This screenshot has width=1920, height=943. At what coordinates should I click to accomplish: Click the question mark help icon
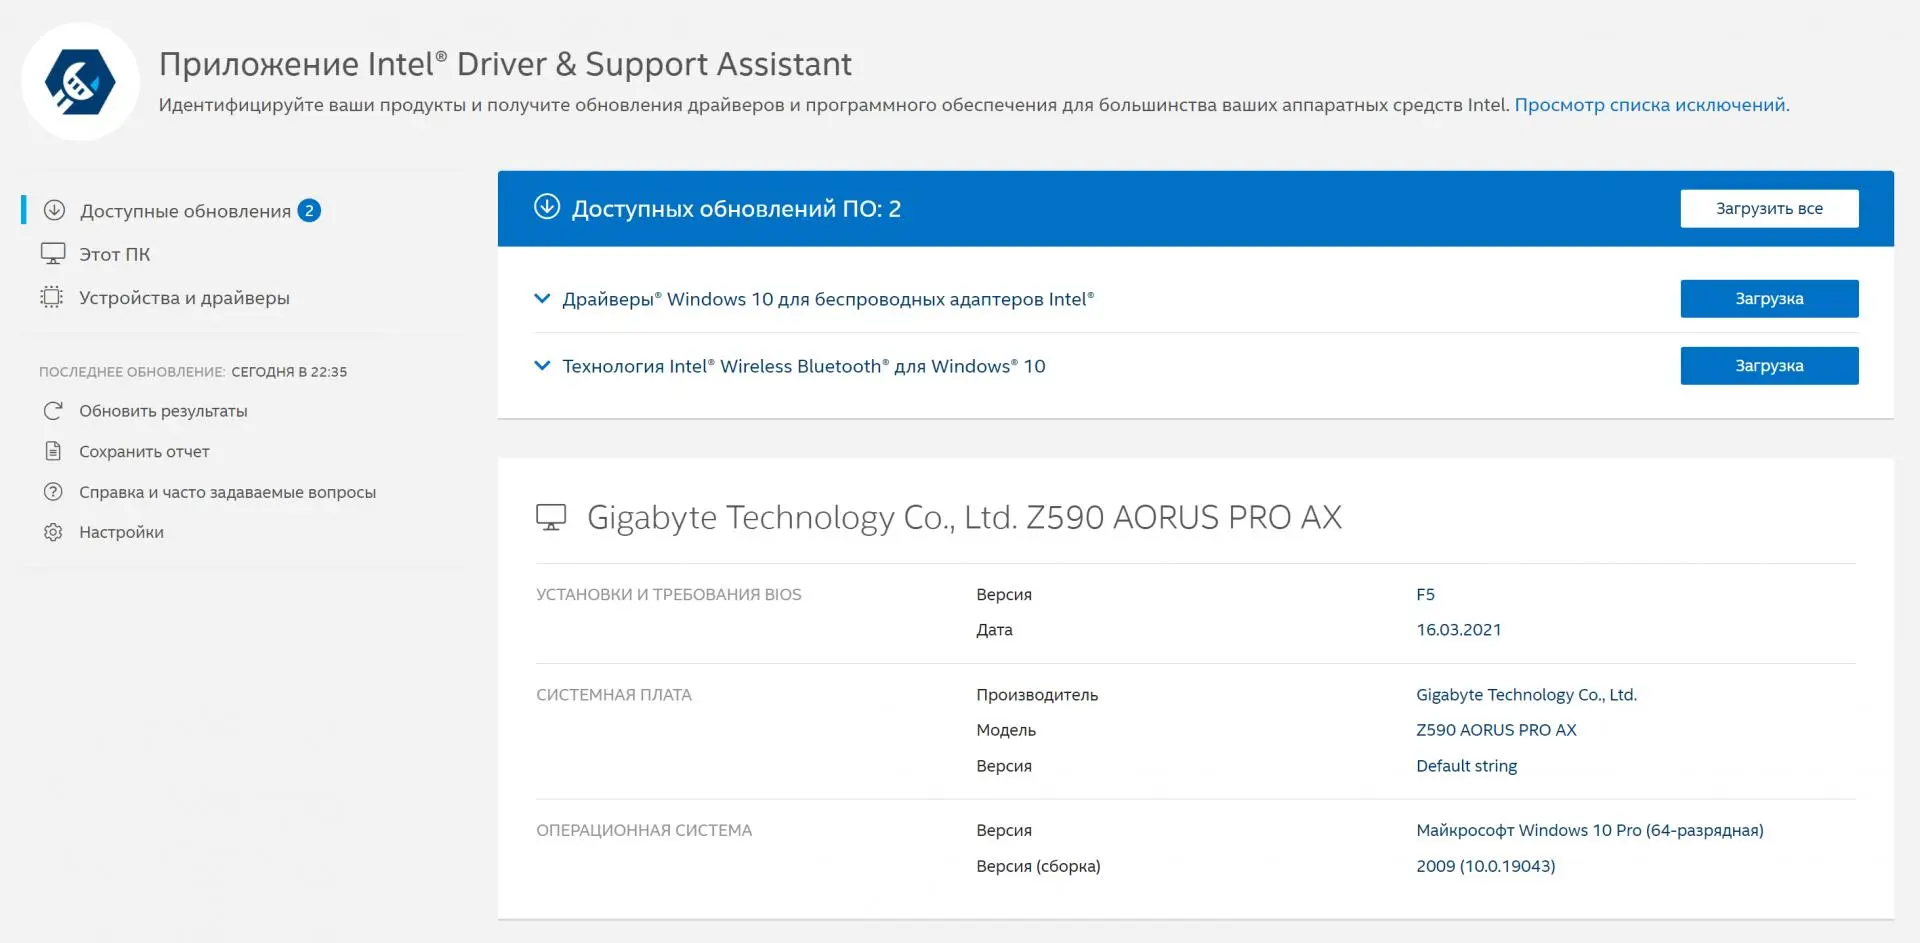[53, 492]
